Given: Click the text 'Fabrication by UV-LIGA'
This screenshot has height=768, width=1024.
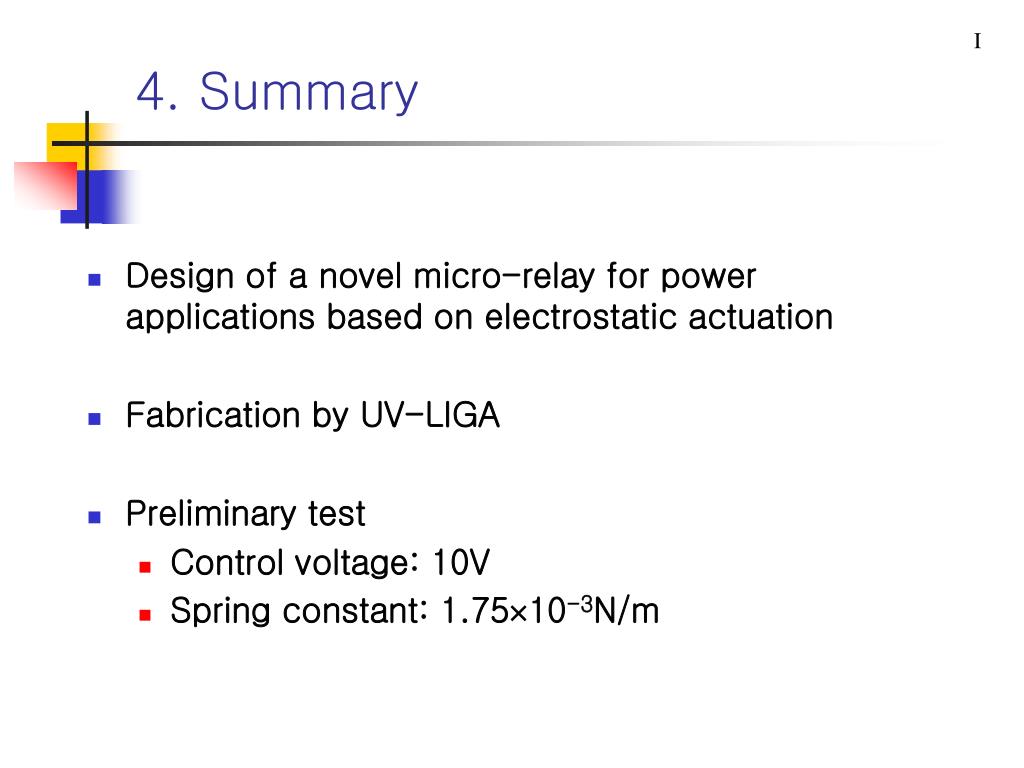Looking at the screenshot, I should click(x=313, y=415).
